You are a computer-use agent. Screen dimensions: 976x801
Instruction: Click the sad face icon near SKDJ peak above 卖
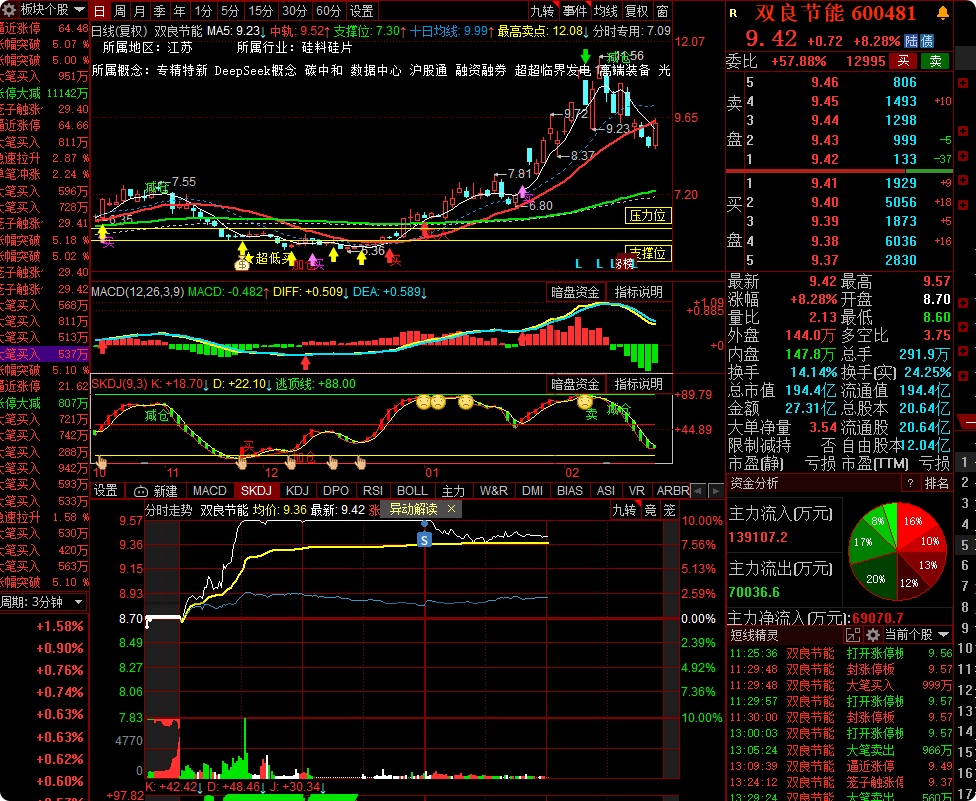(584, 403)
